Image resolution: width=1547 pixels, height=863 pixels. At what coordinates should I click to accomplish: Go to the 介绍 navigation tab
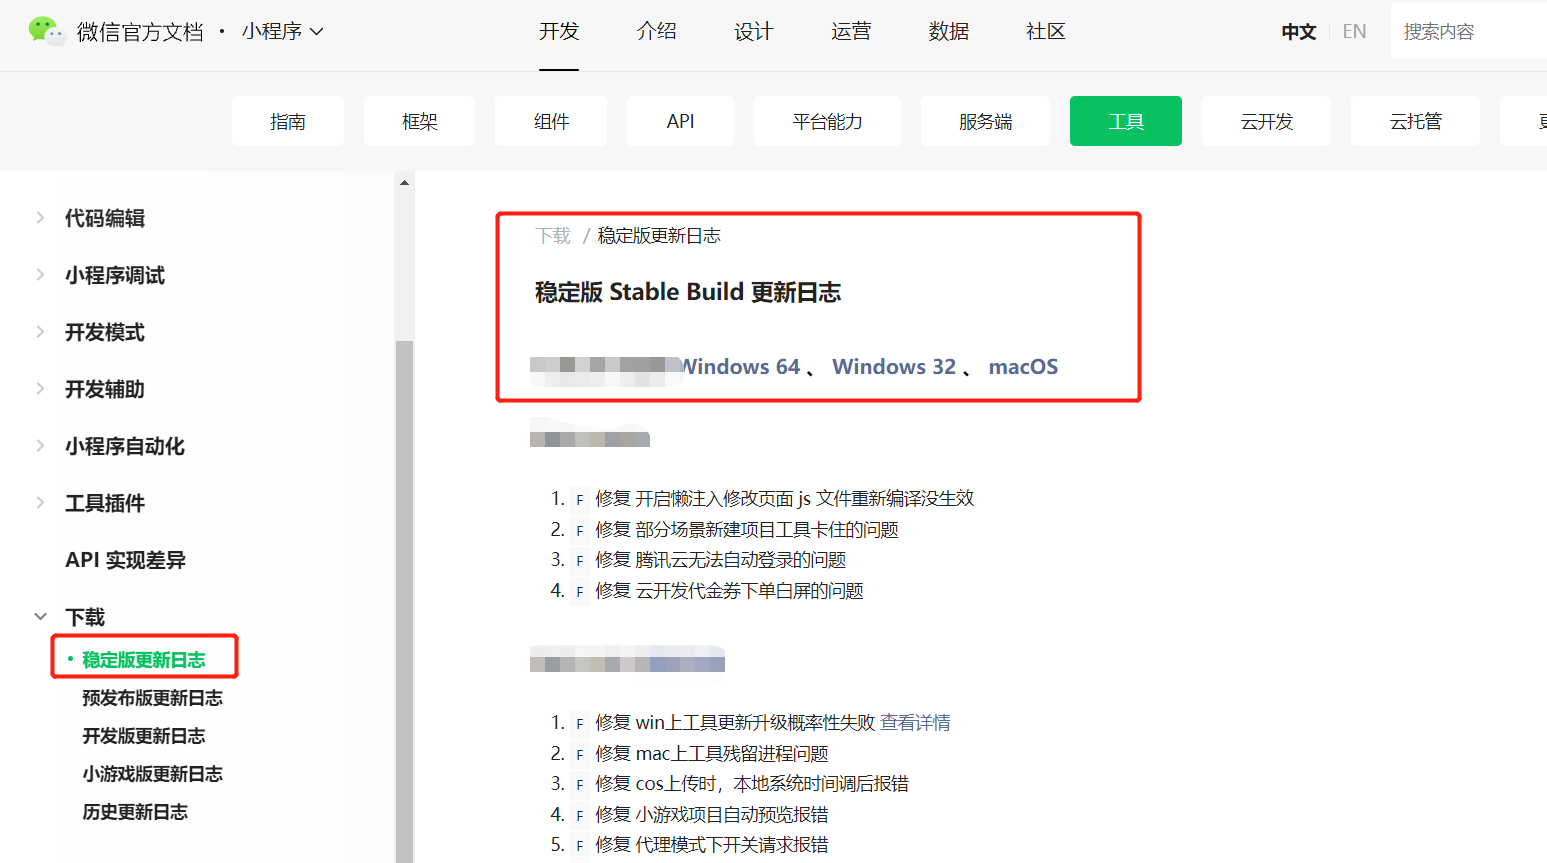click(x=656, y=31)
